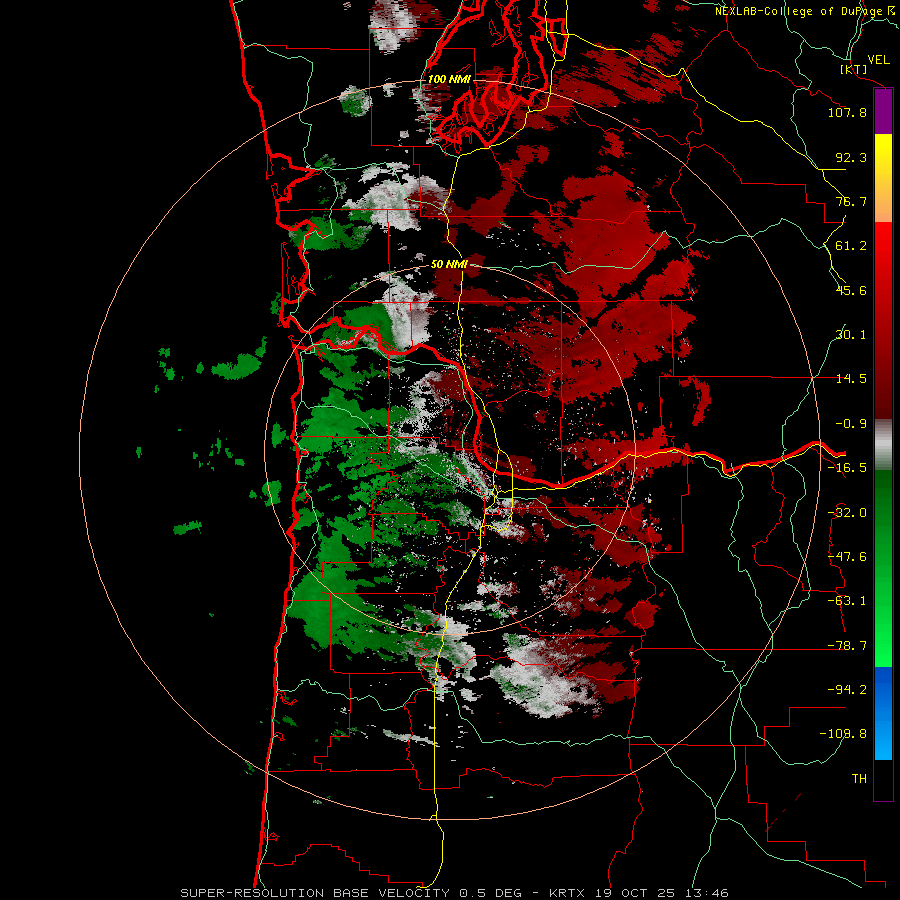The width and height of the screenshot is (900, 900).
Task: Click the 100 NMI range ring label
Action: [449, 79]
